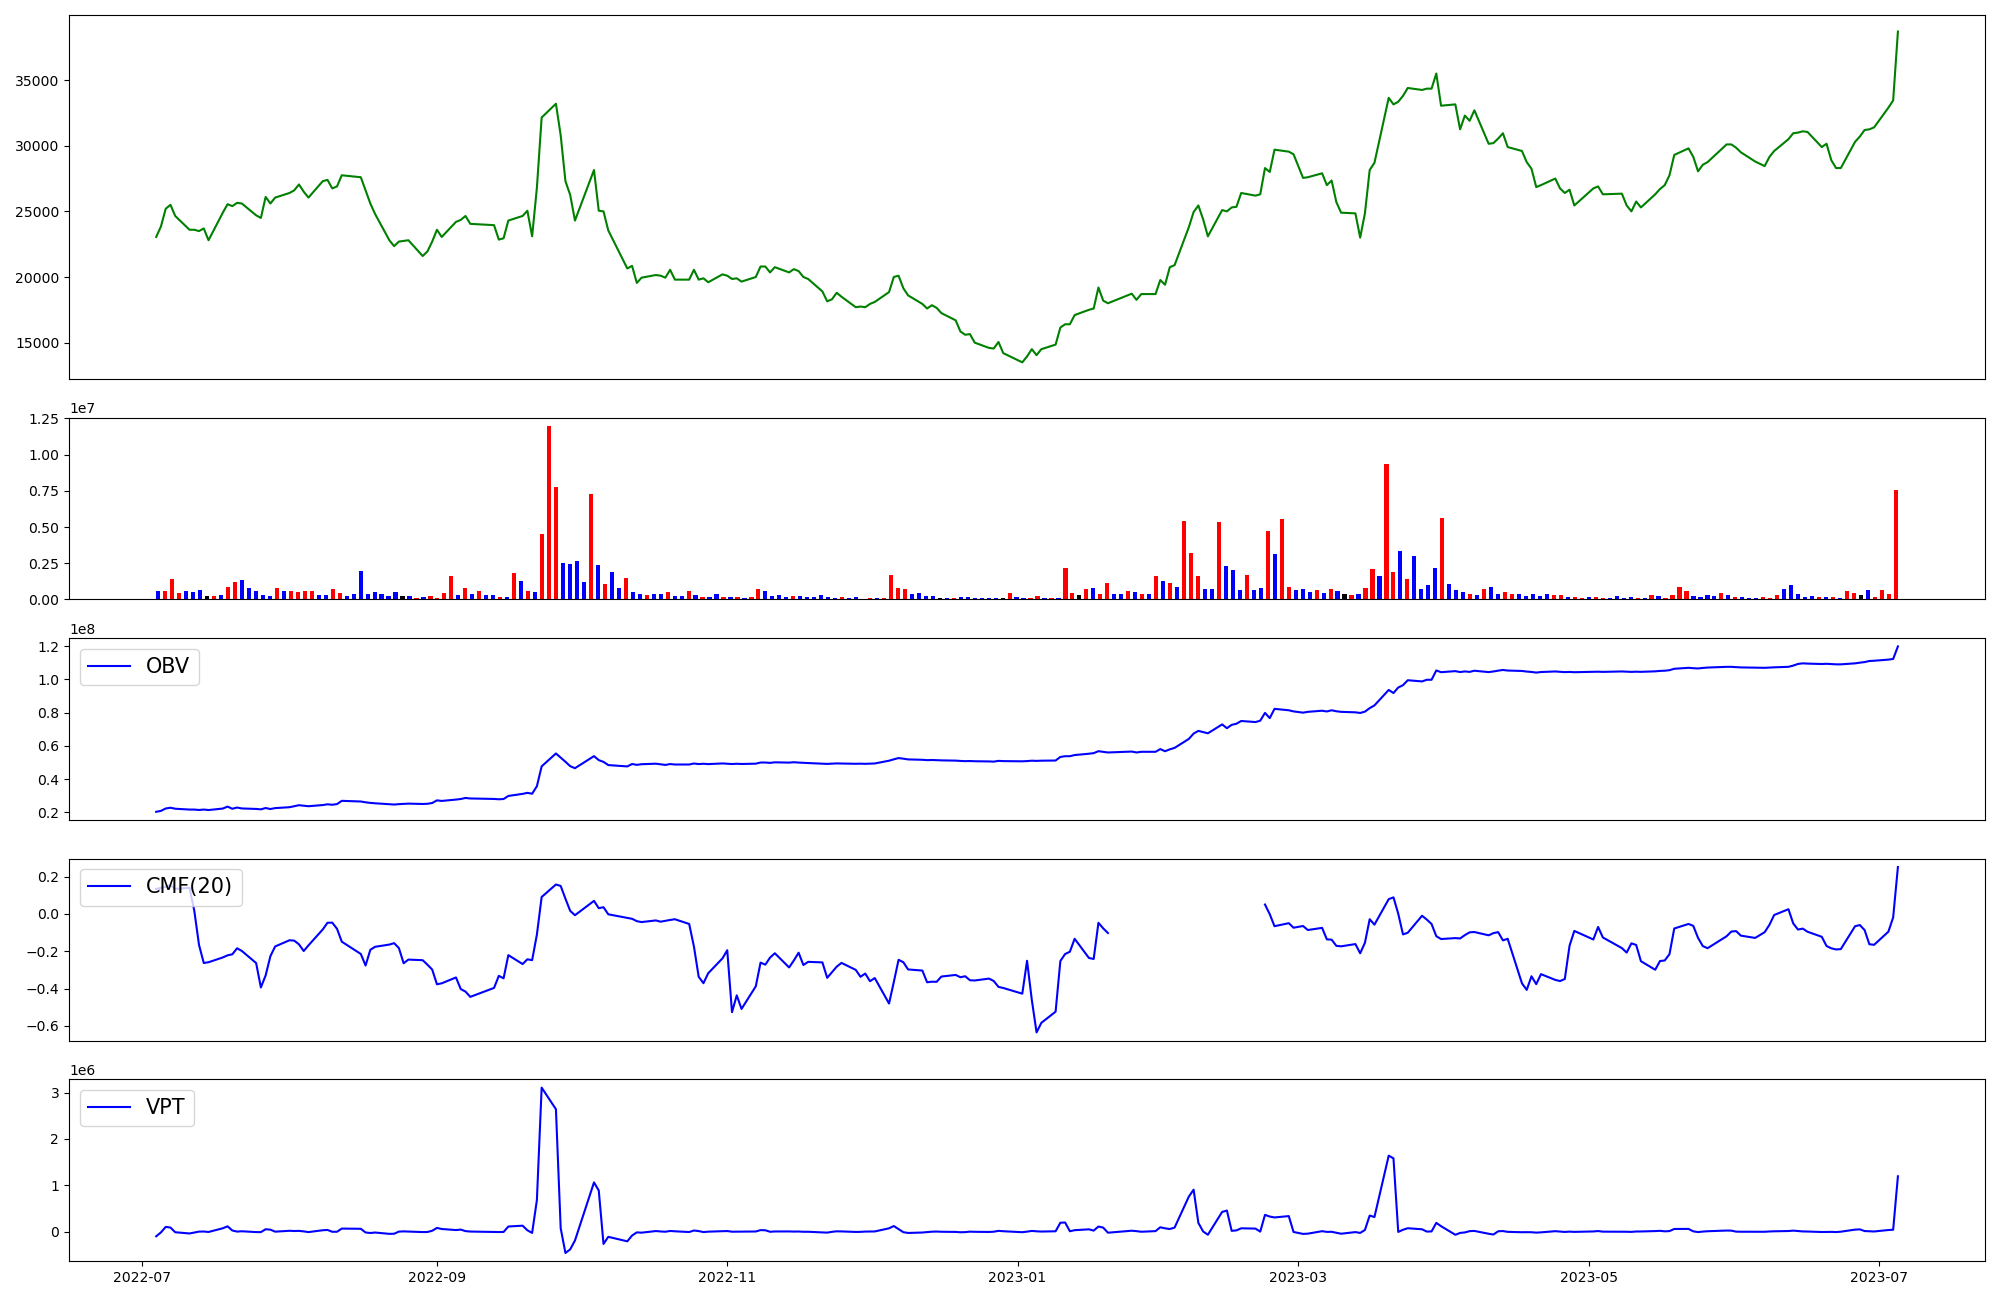Click the 1e7 scale label above volume chart
This screenshot has height=1300, width=2000.
(x=82, y=408)
